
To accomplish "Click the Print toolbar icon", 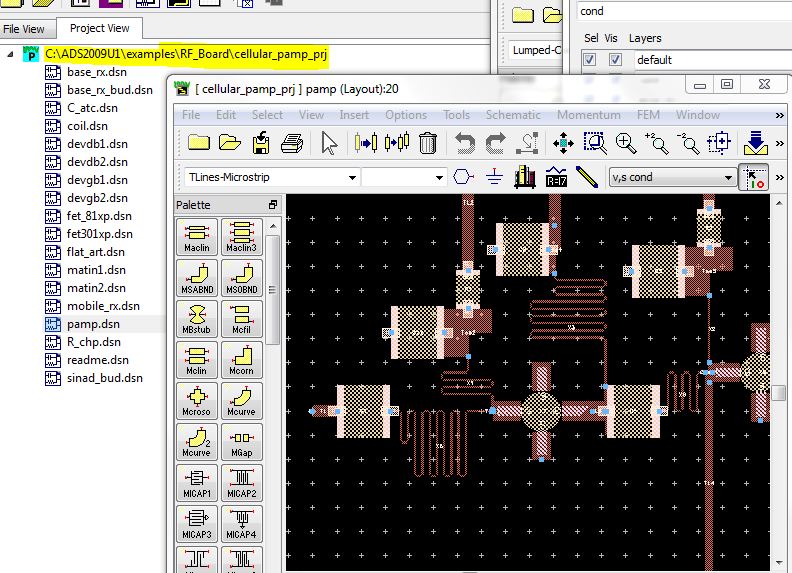I will (x=292, y=144).
